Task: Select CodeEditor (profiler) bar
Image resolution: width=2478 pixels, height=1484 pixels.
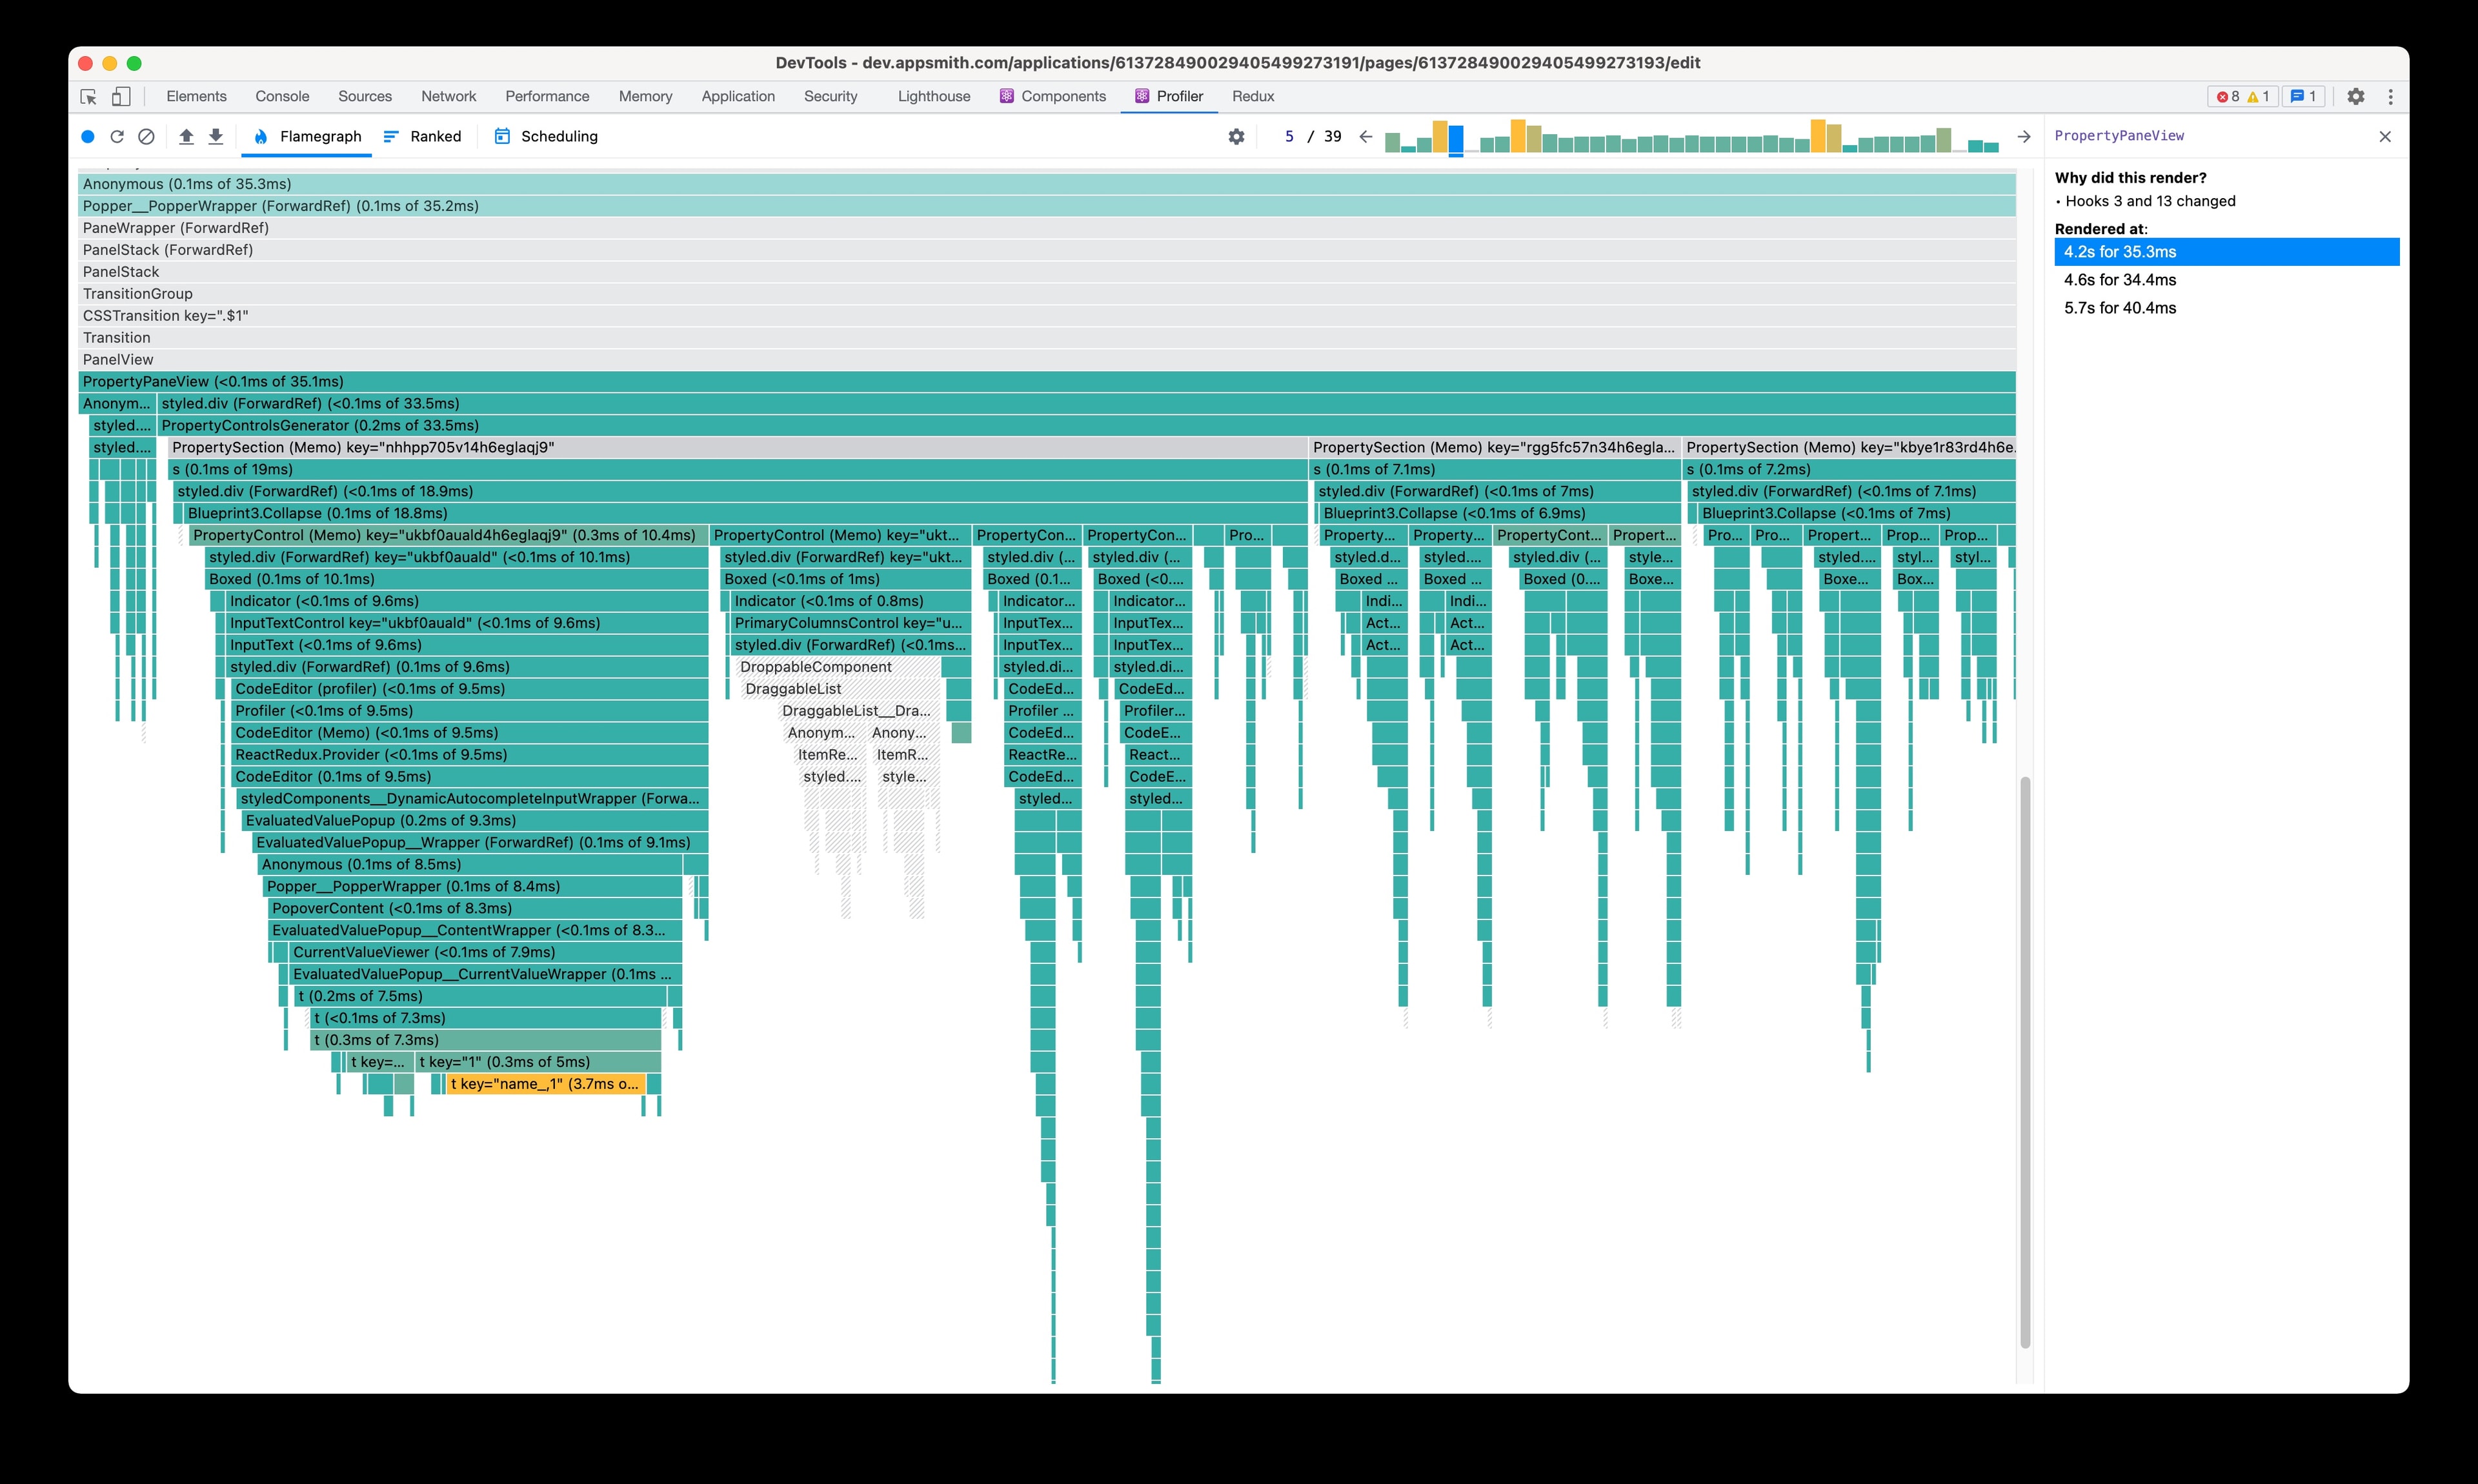Action: coord(470,689)
